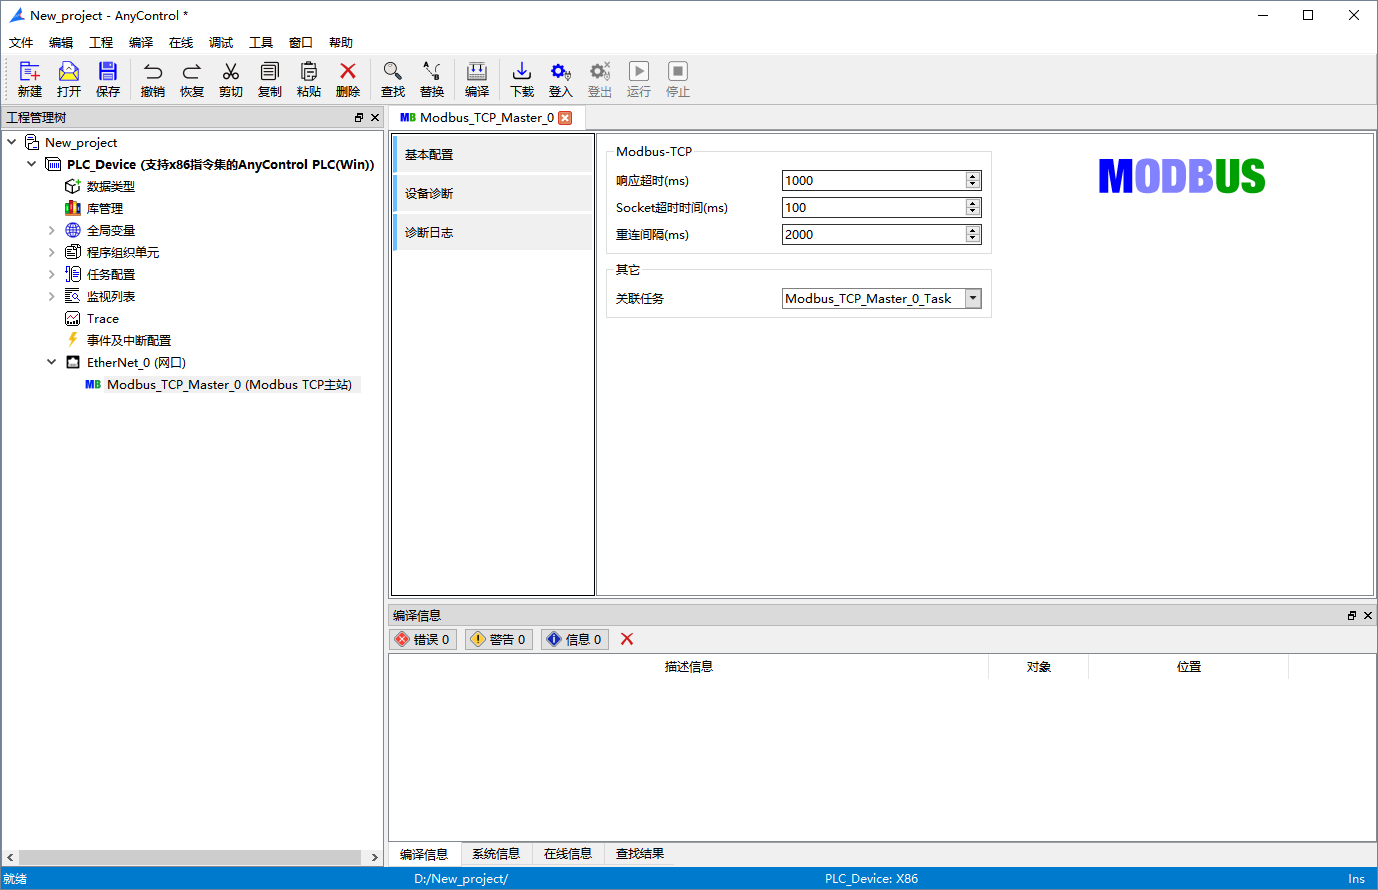Click the 撤销 (Undo) toolbar icon
Image resolution: width=1378 pixels, height=890 pixels.
click(153, 71)
